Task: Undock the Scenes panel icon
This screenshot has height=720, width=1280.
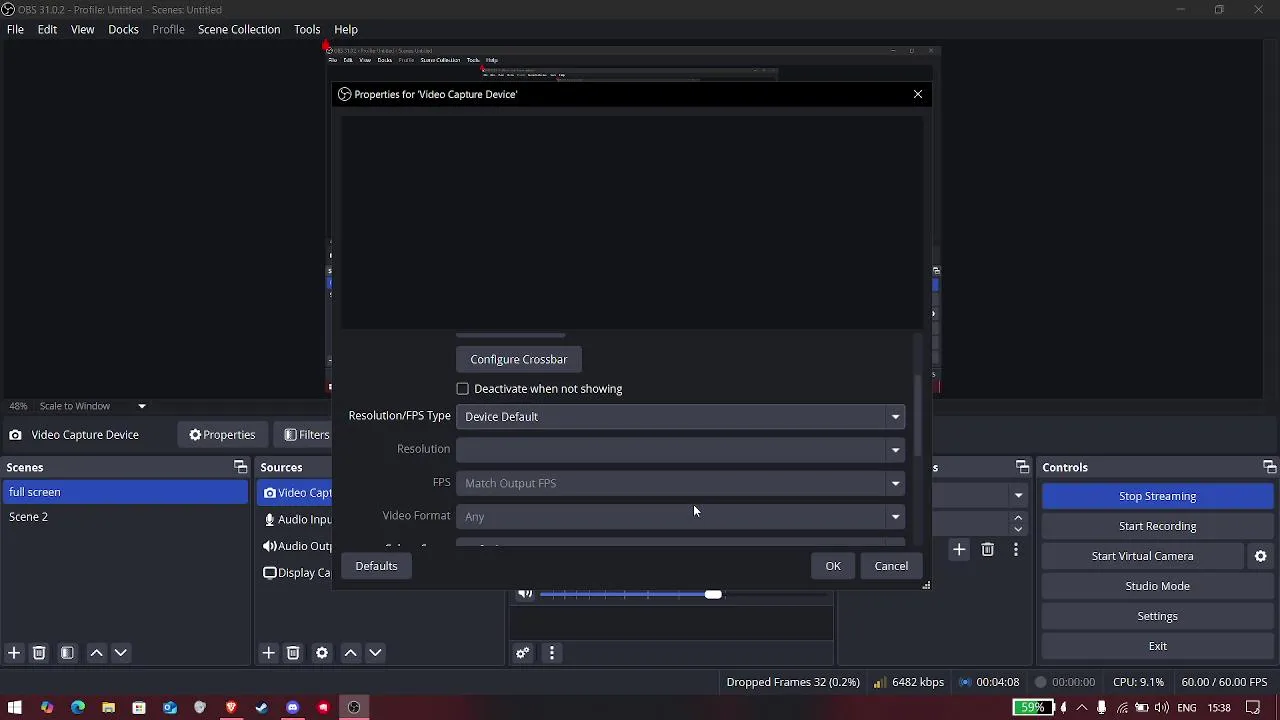Action: point(240,467)
